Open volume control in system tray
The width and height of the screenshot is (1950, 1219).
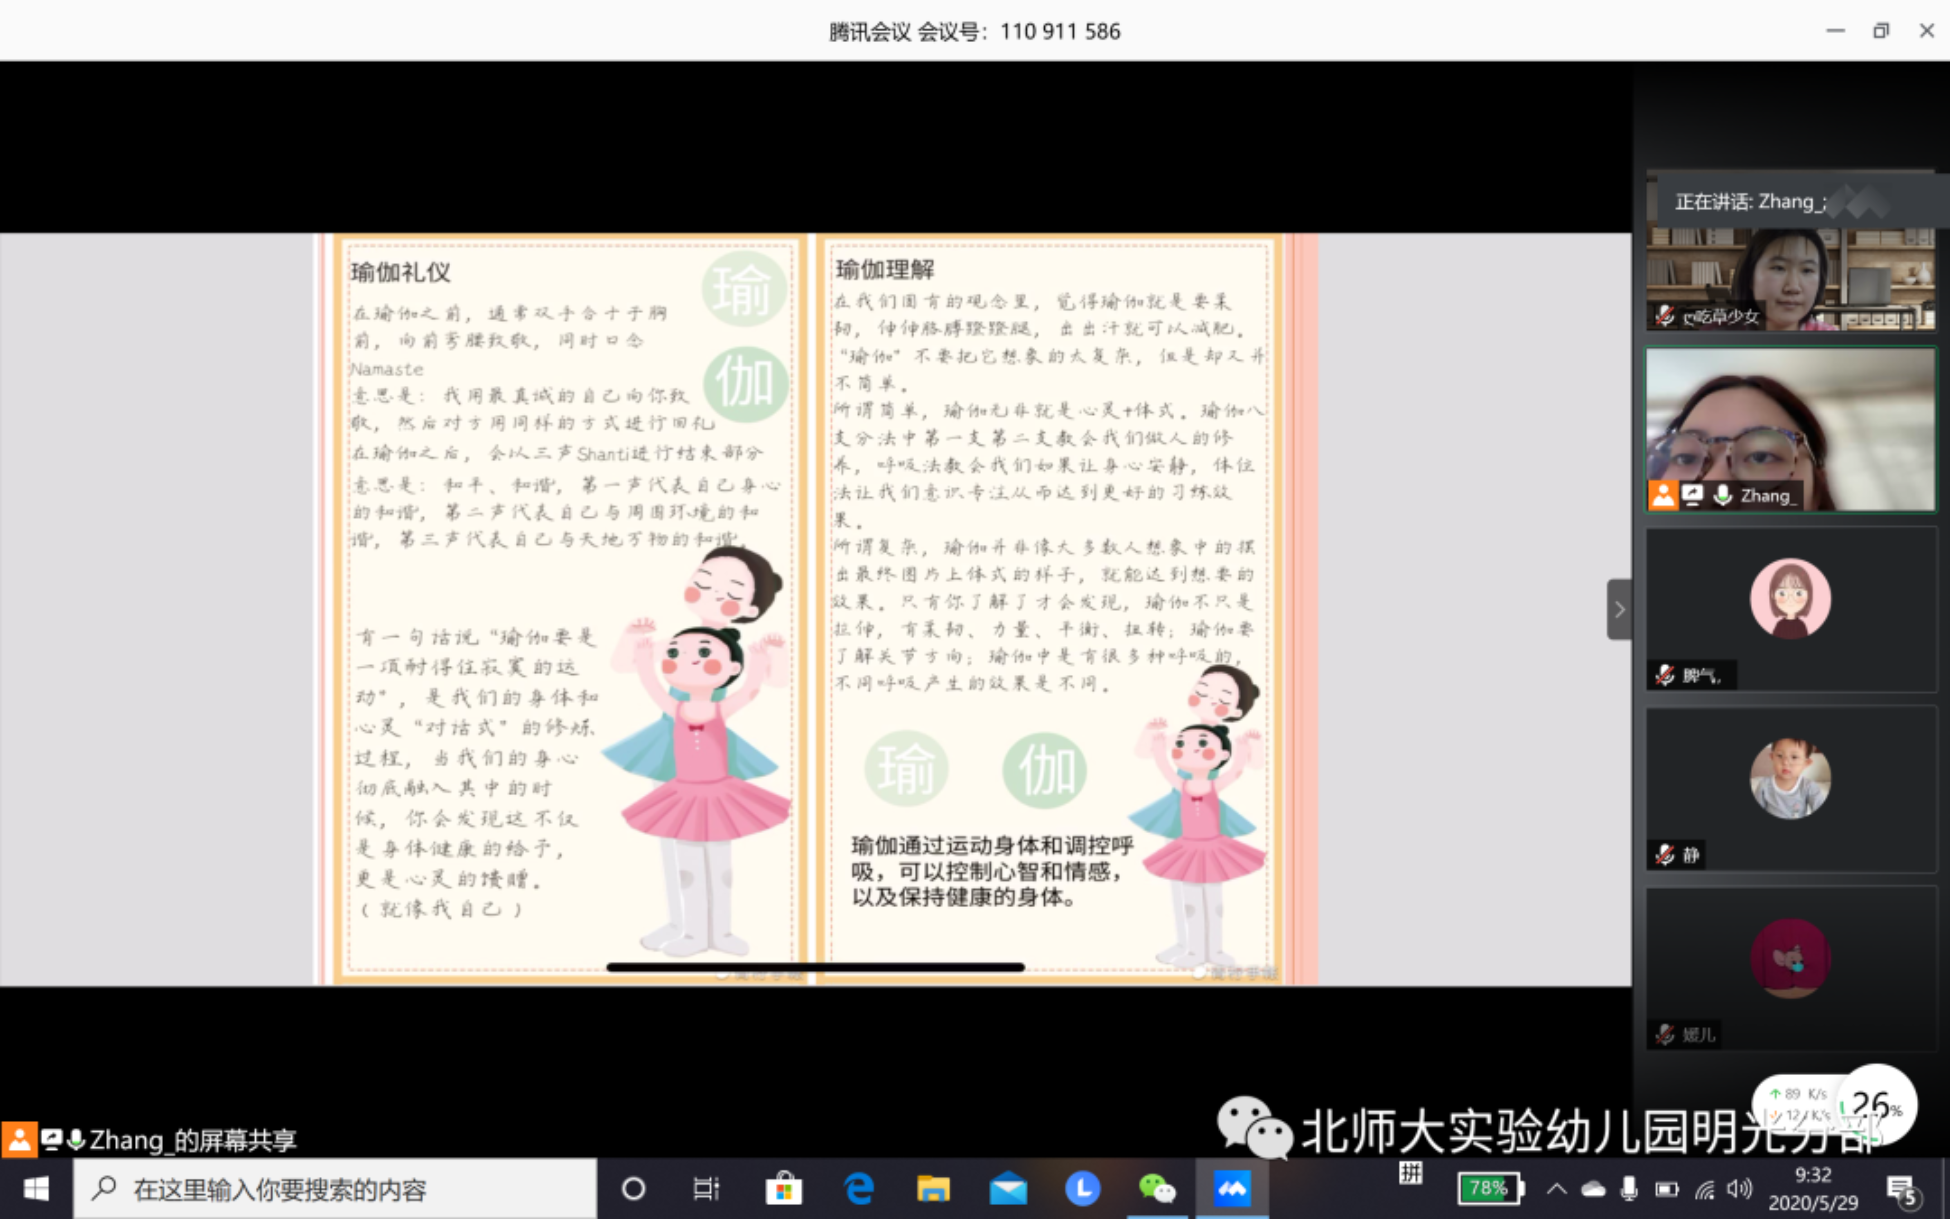tap(1740, 1188)
